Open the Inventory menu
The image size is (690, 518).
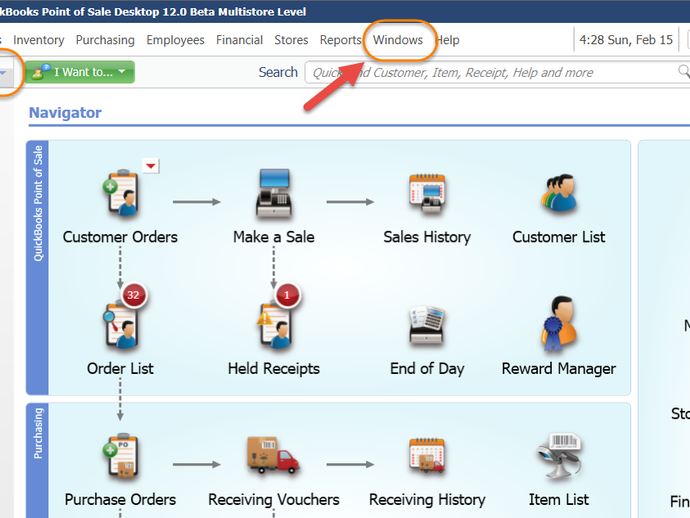(x=39, y=40)
